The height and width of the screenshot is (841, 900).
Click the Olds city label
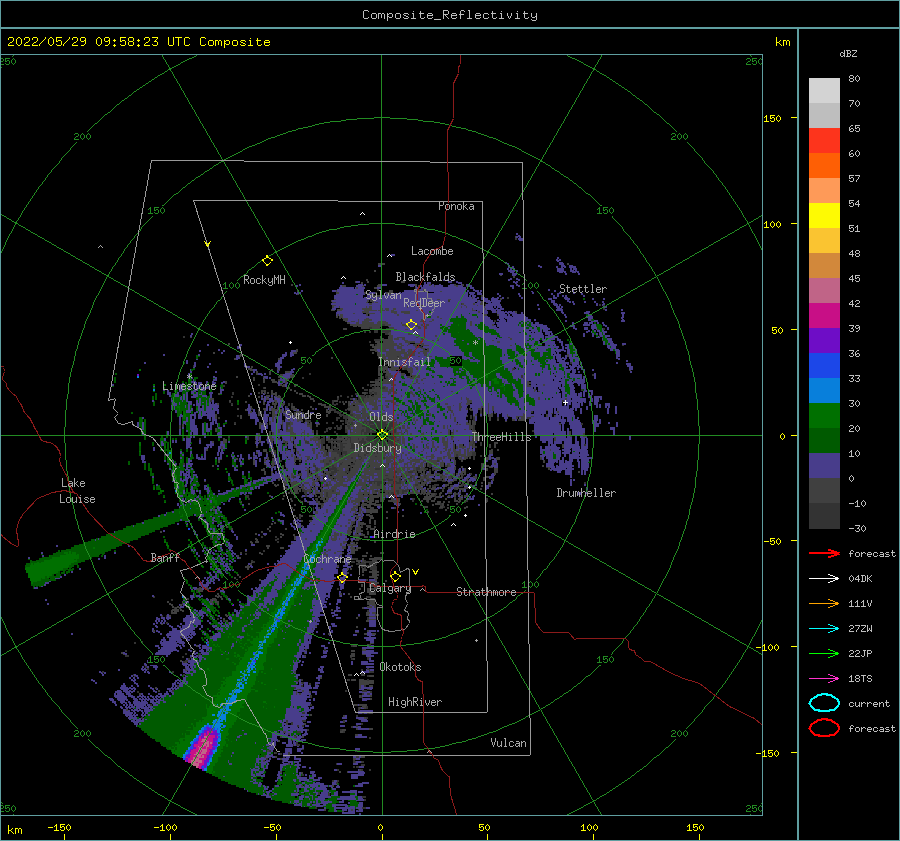(381, 417)
